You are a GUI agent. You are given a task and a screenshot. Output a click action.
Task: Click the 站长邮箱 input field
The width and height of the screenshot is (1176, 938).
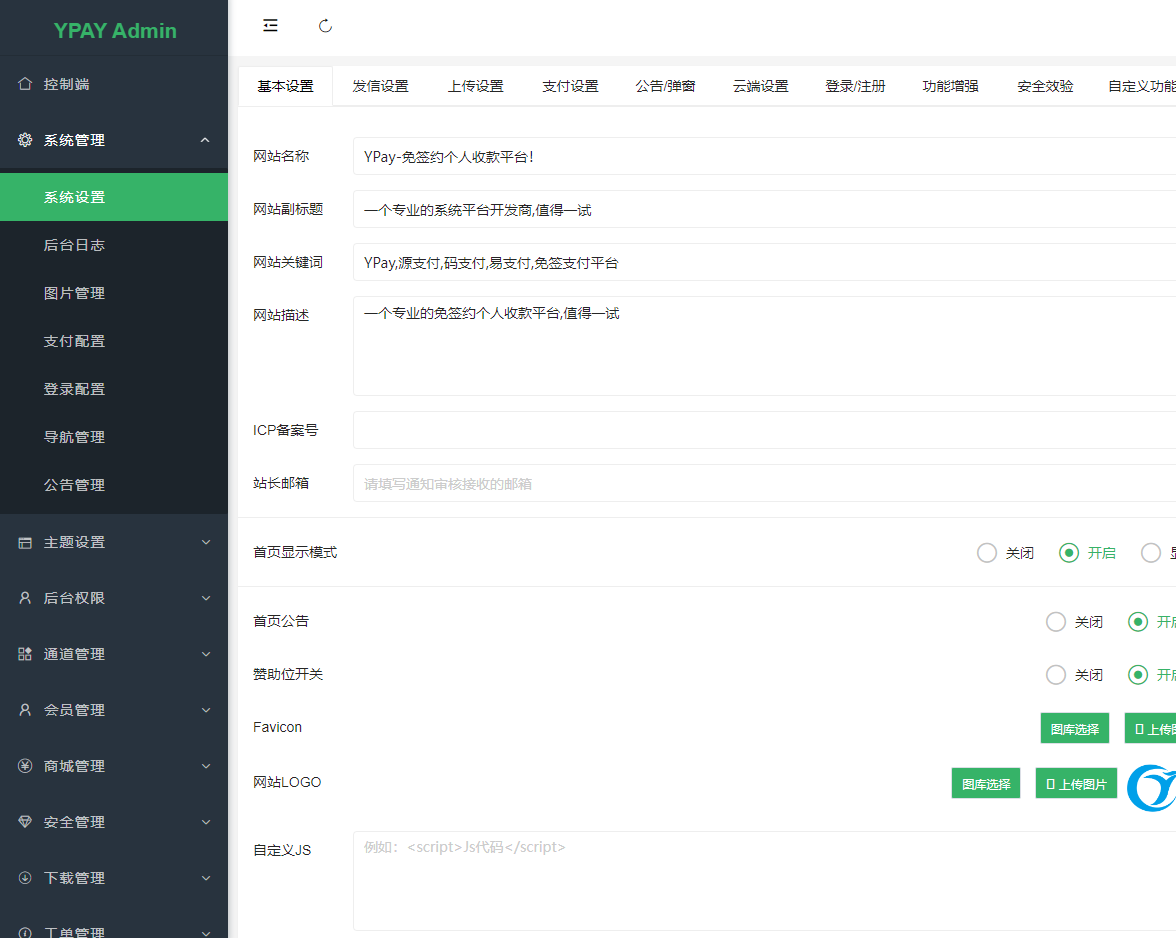pos(764,483)
